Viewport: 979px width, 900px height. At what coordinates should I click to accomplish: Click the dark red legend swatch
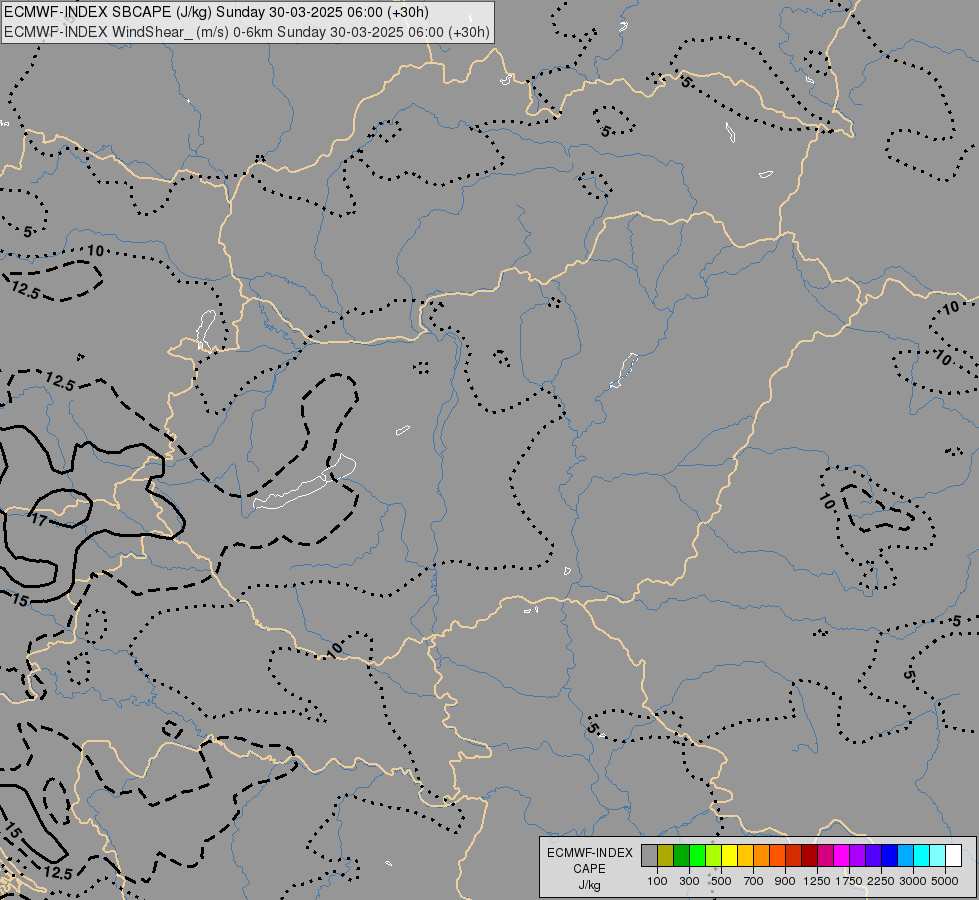[810, 855]
